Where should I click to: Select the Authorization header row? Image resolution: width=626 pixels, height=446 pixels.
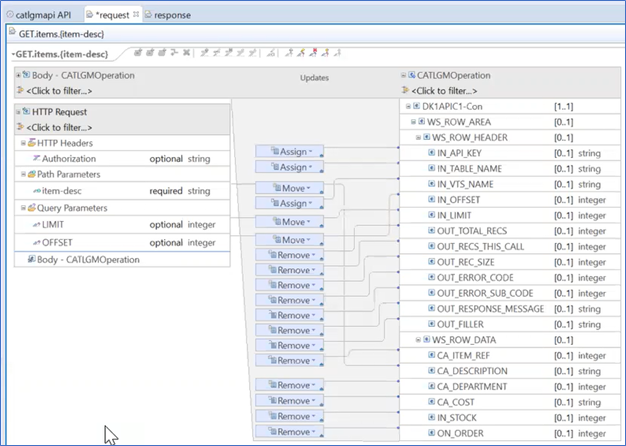click(122, 159)
